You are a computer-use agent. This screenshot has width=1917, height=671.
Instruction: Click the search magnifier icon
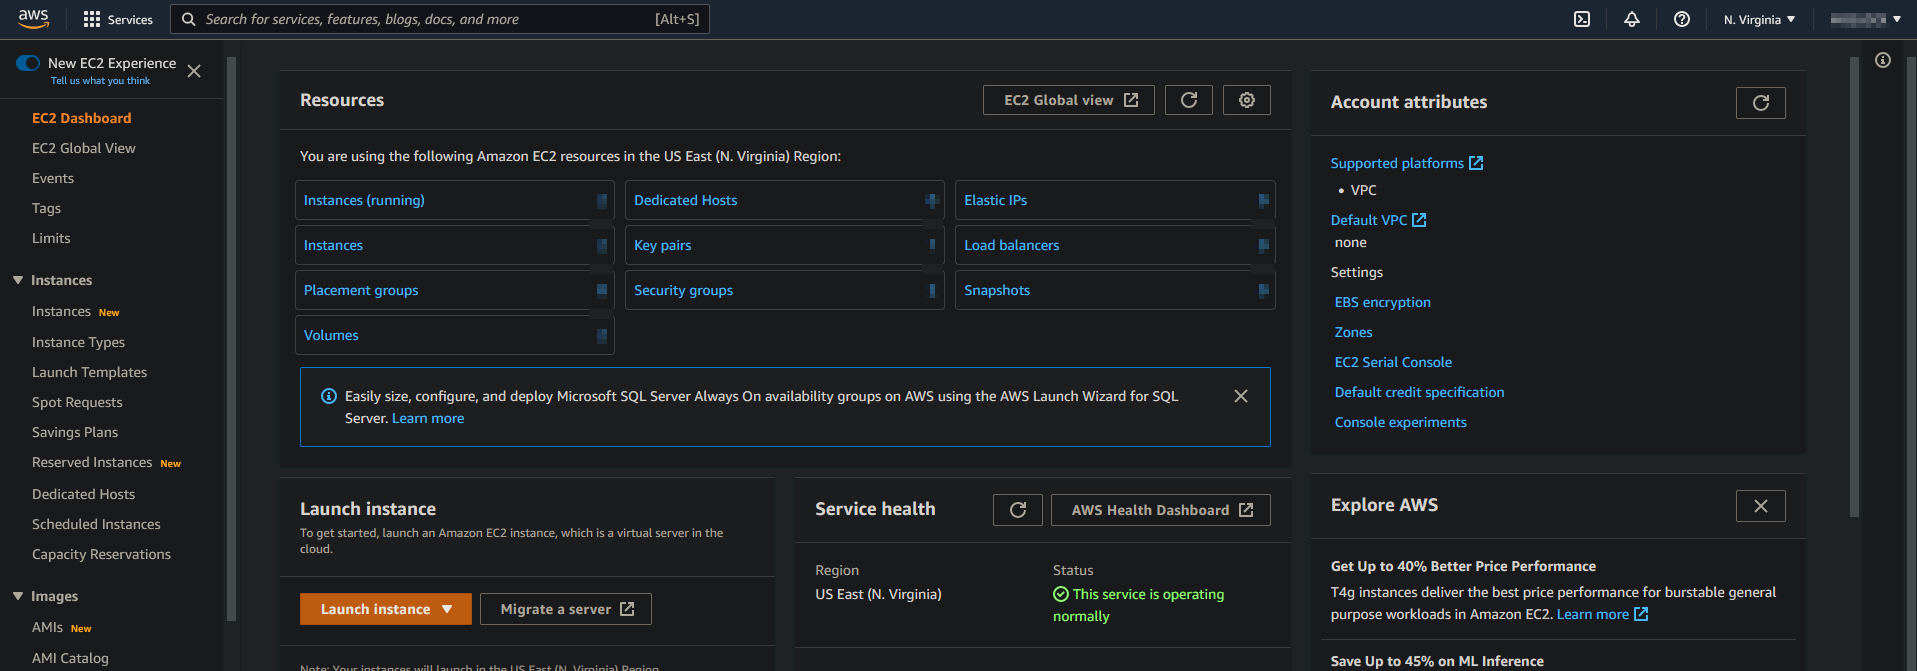188,19
